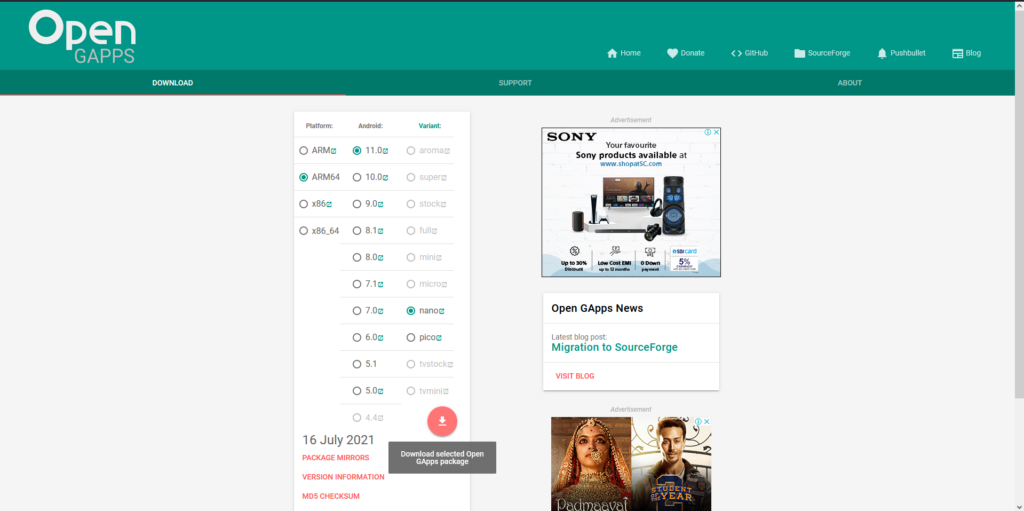Open external link icon beside 10.0
This screenshot has height=511, width=1024.
(x=385, y=178)
